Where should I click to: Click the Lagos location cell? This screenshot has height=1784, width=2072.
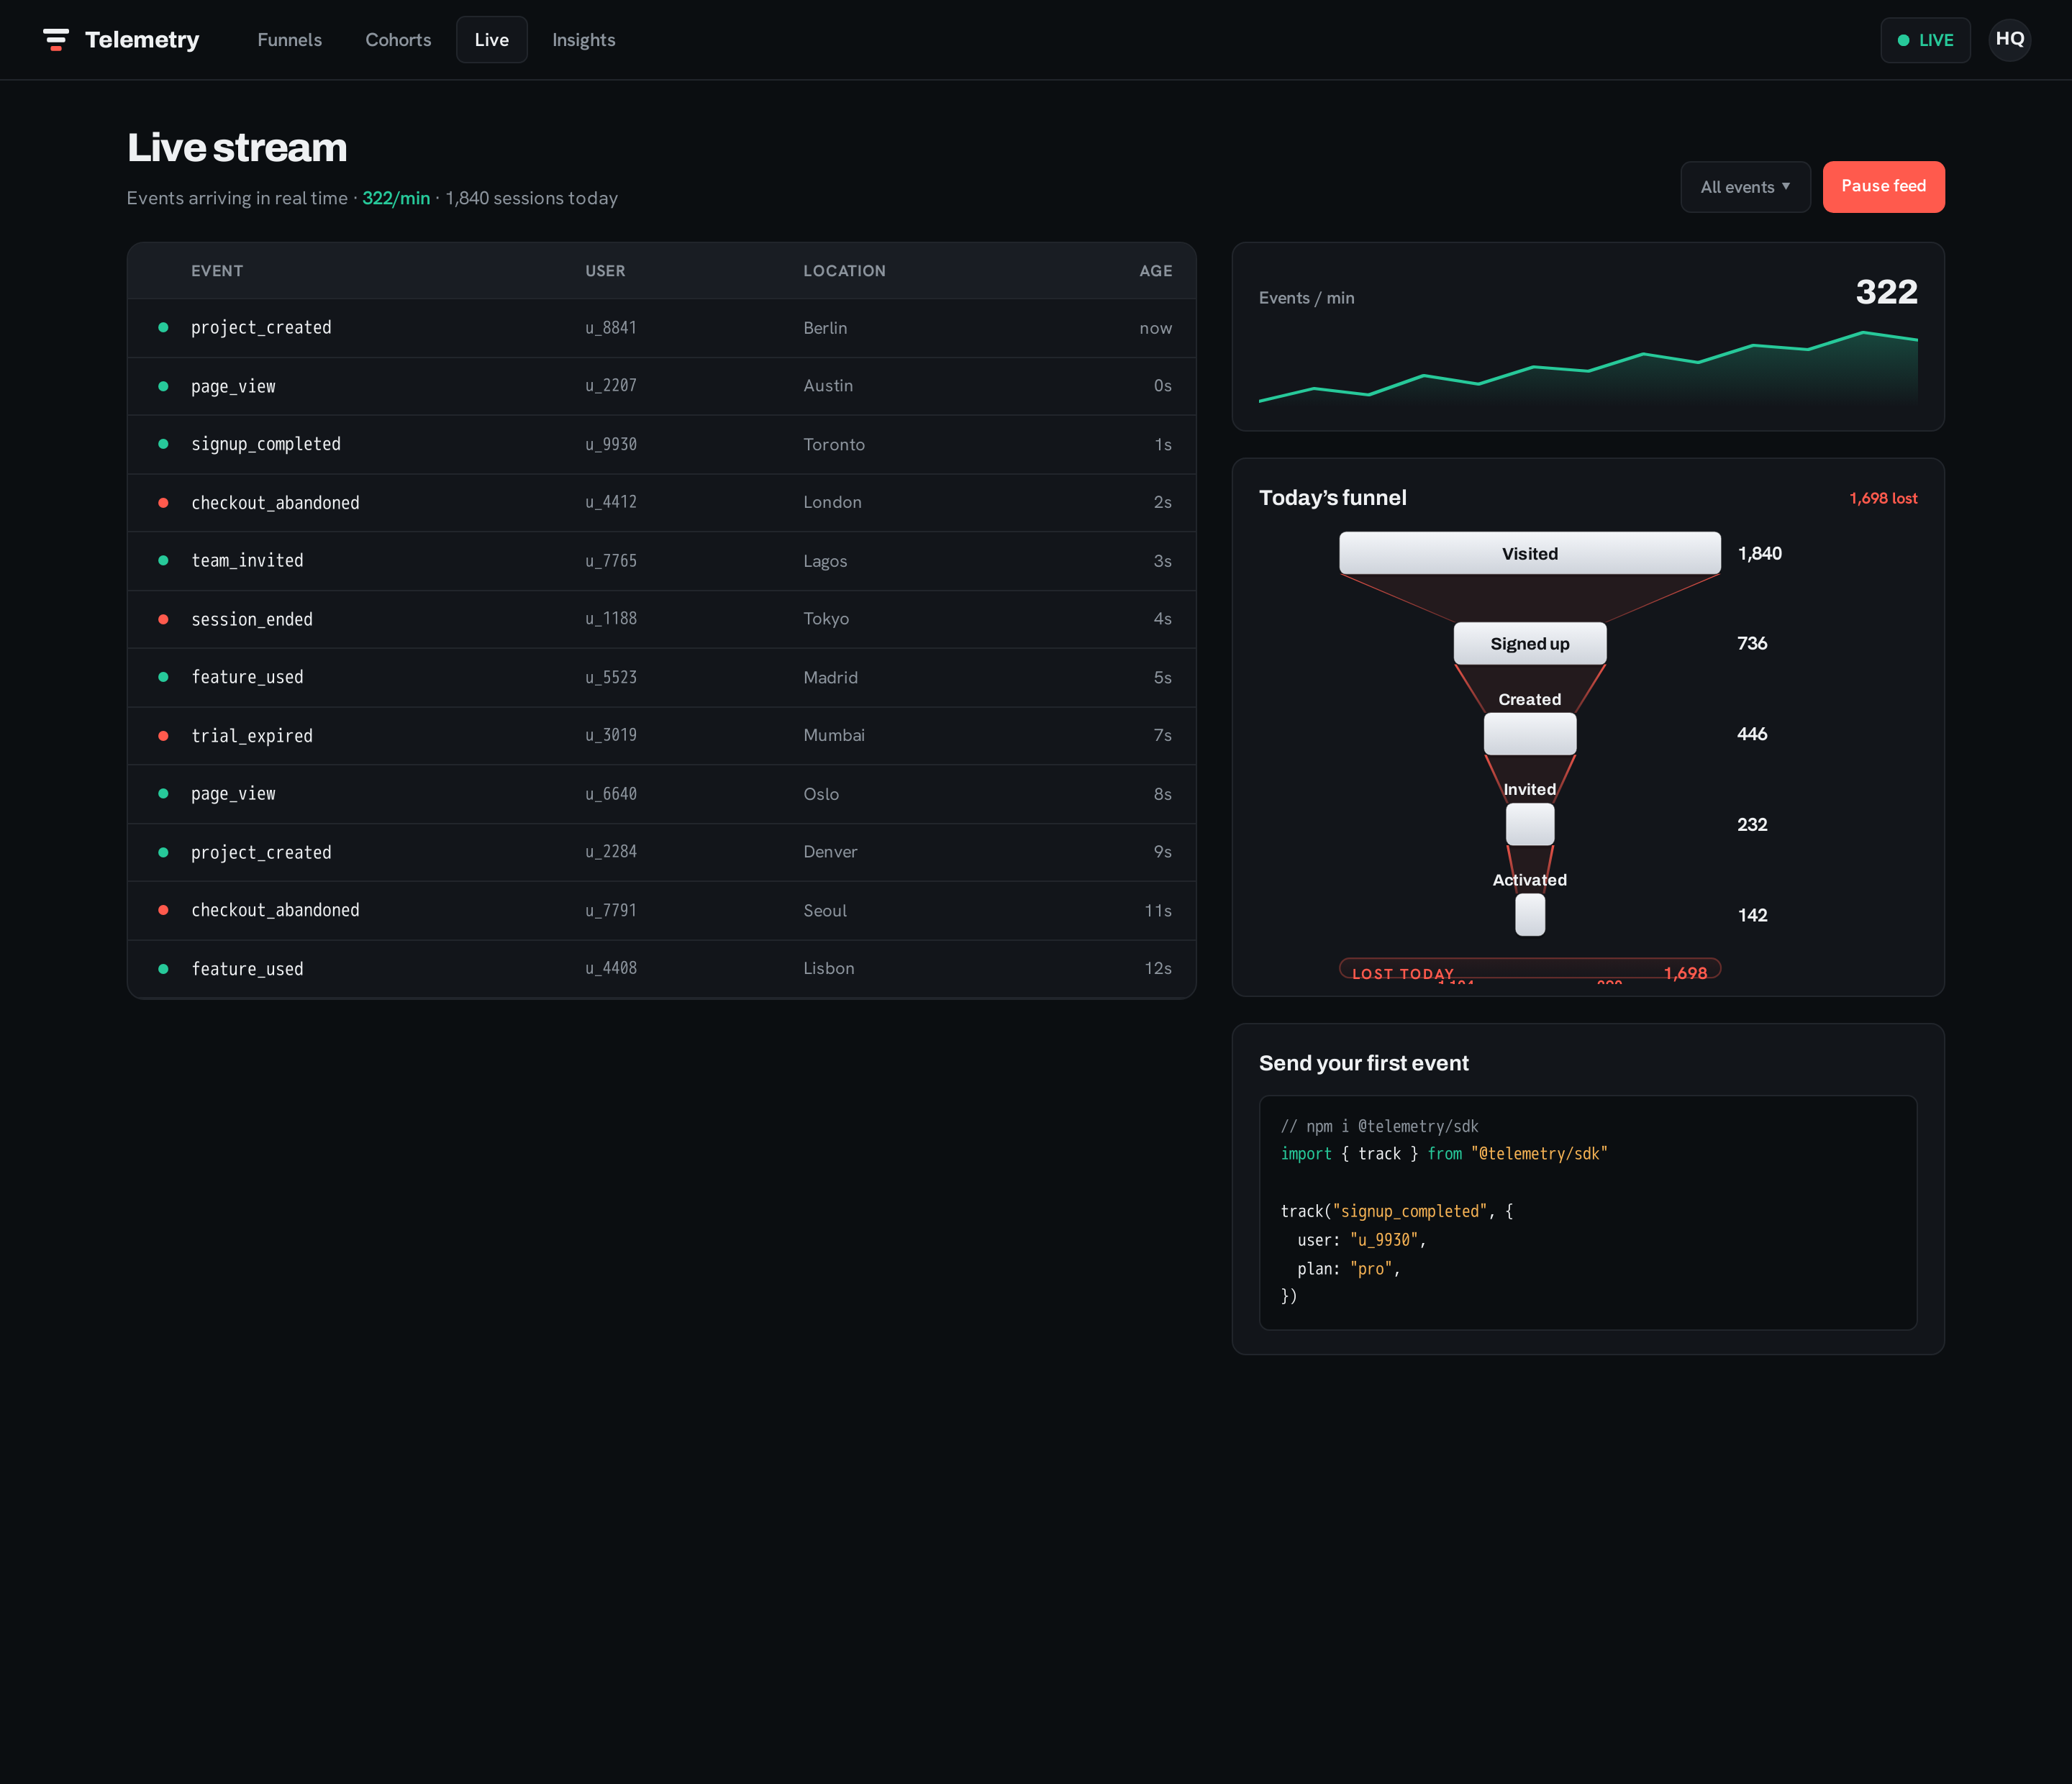(825, 561)
